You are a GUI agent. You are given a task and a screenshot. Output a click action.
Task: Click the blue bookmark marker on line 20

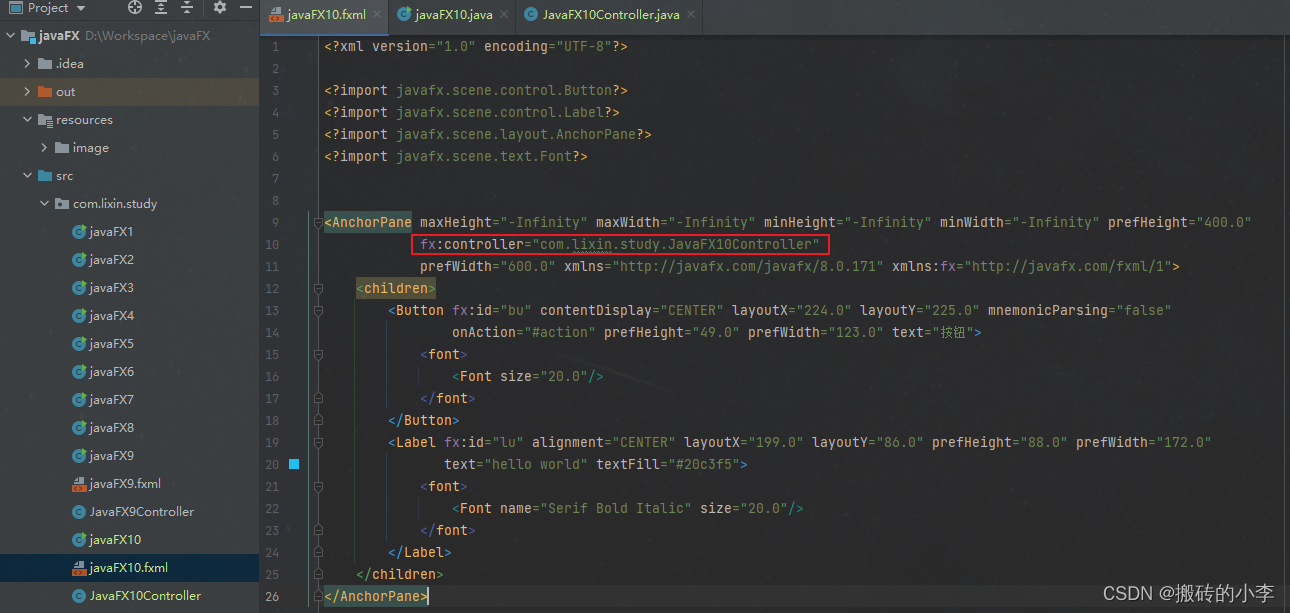coord(294,463)
